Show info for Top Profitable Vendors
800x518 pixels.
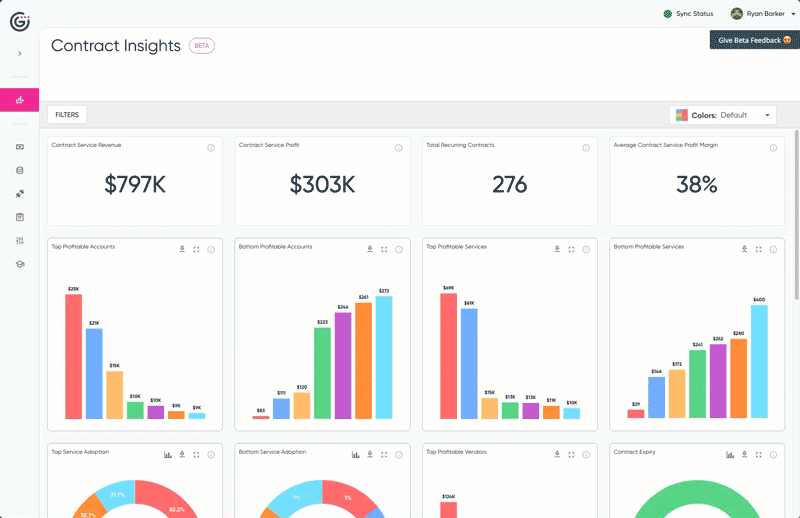tap(586, 455)
